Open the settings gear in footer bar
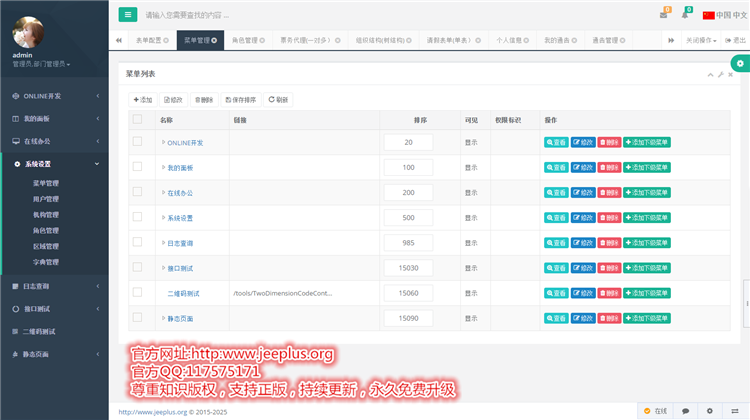This screenshot has height=420, width=750. (x=709, y=410)
